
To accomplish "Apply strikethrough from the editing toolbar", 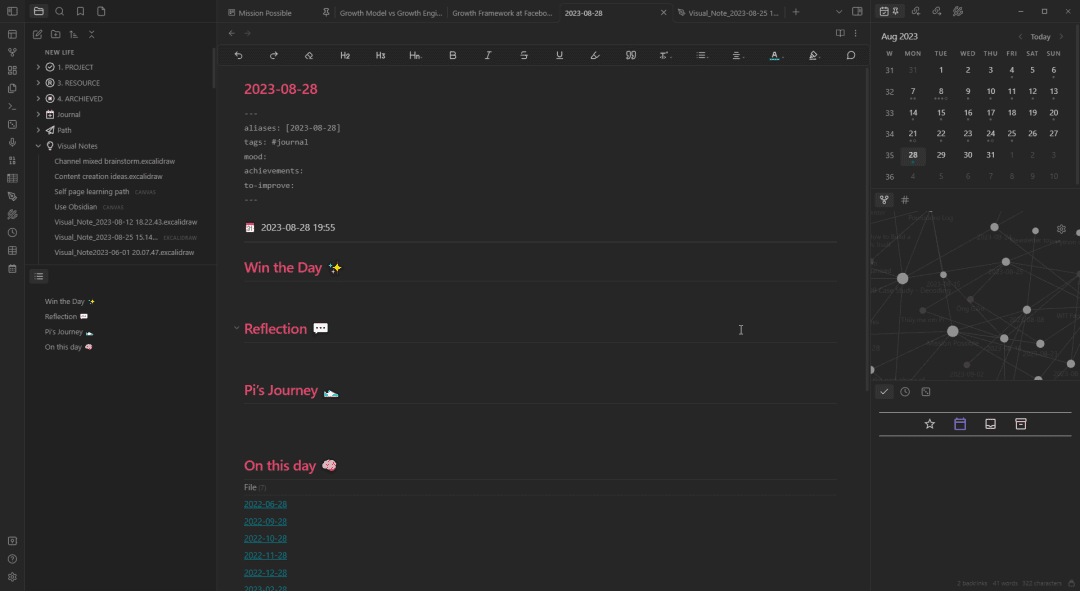I will tap(524, 56).
